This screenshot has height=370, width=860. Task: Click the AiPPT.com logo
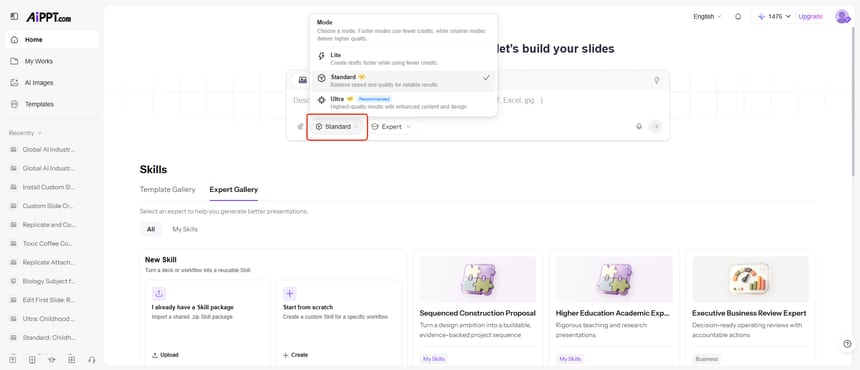(x=48, y=18)
